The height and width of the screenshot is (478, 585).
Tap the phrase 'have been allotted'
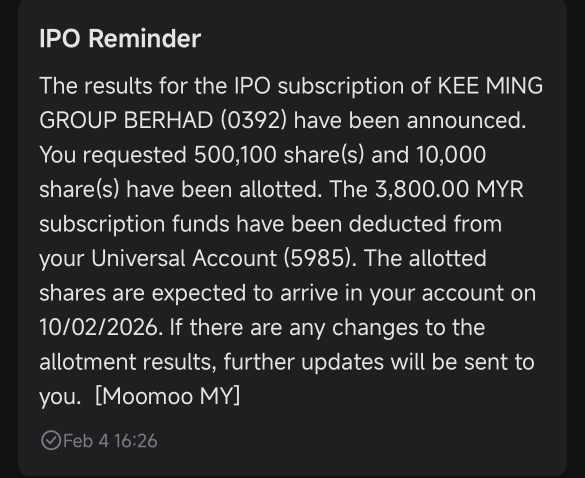click(224, 189)
